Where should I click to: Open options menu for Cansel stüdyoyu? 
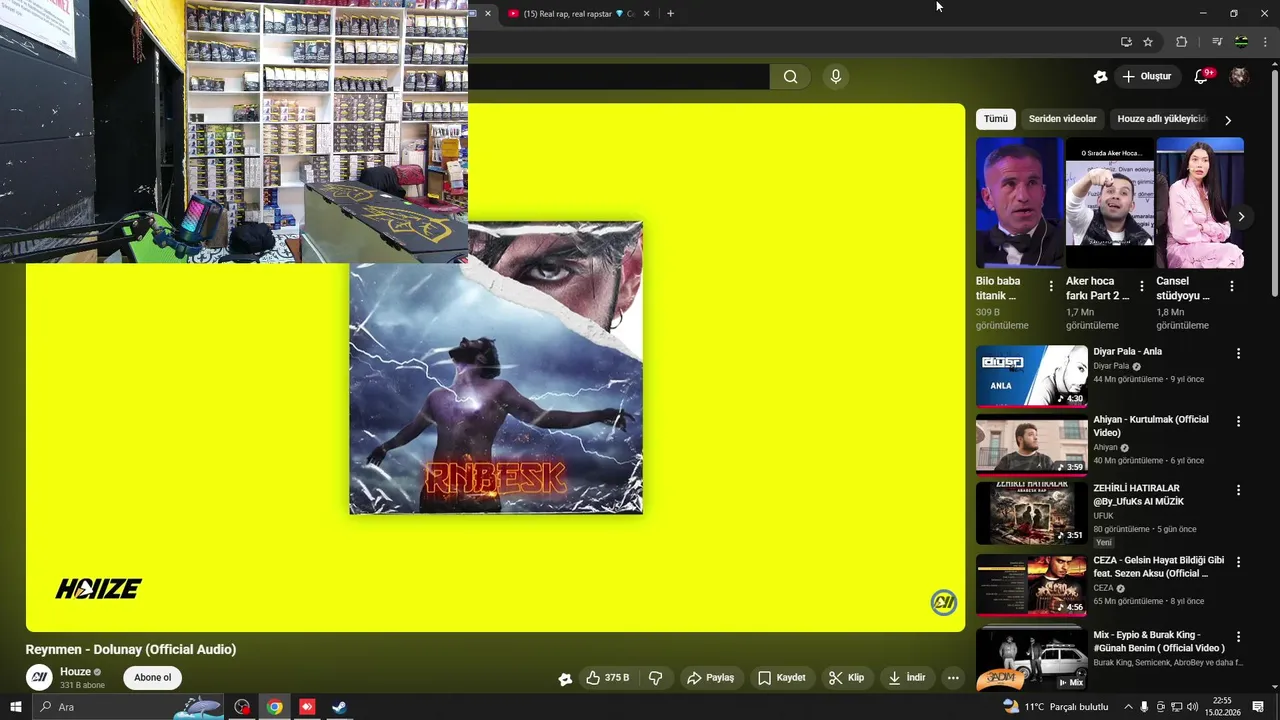click(1231, 286)
